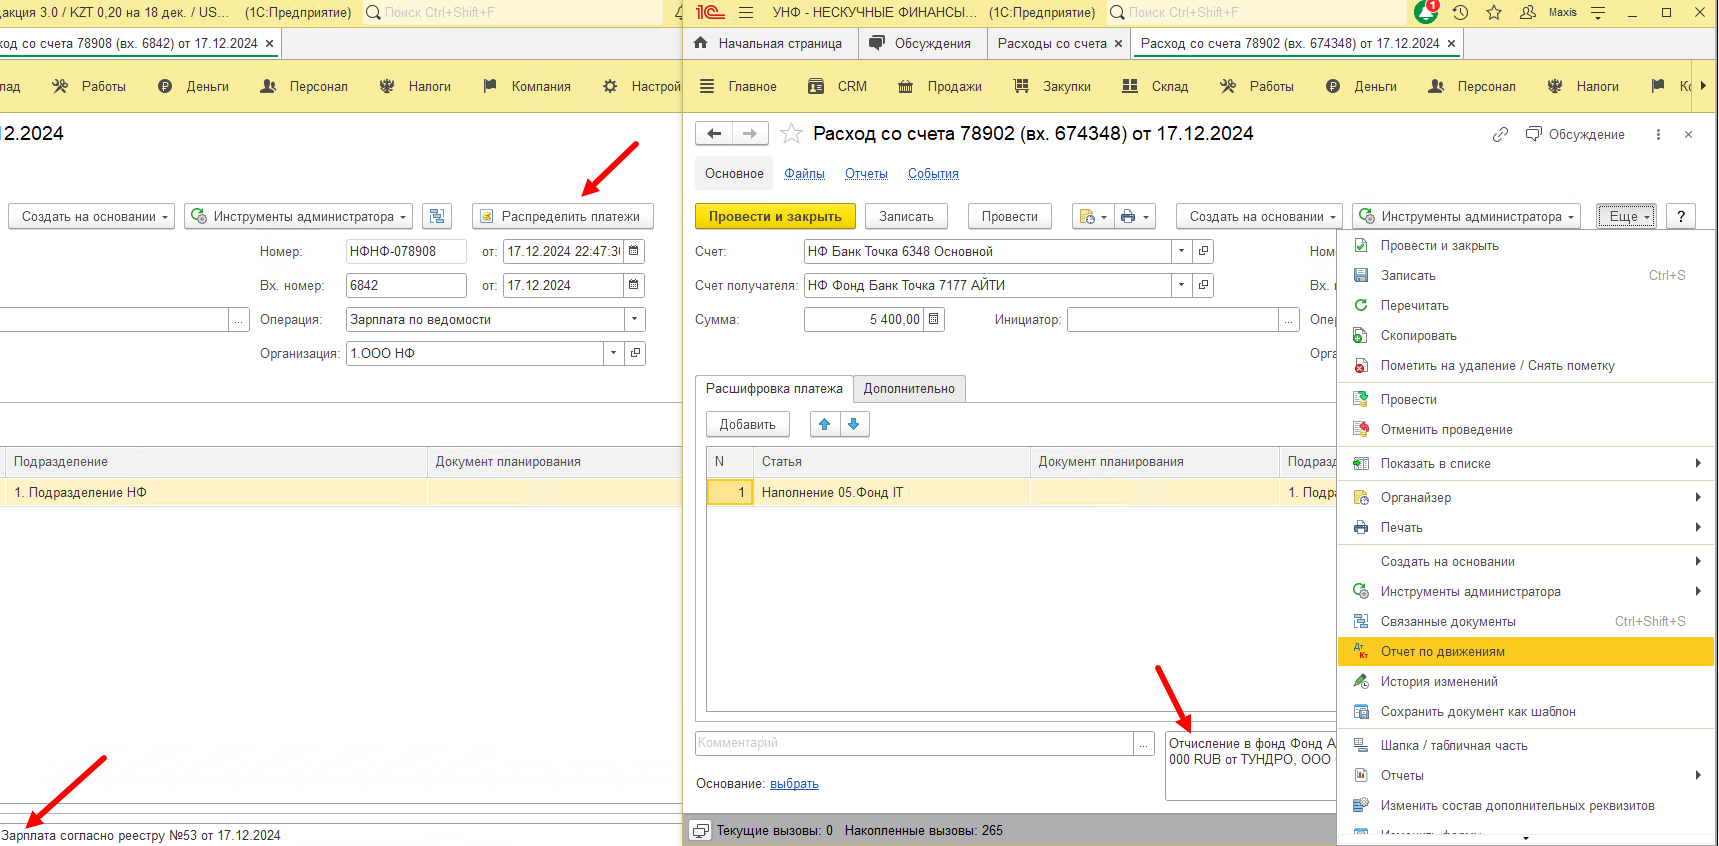Open the print icon dropdown button
This screenshot has height=846, width=1719.
pyautogui.click(x=1137, y=216)
